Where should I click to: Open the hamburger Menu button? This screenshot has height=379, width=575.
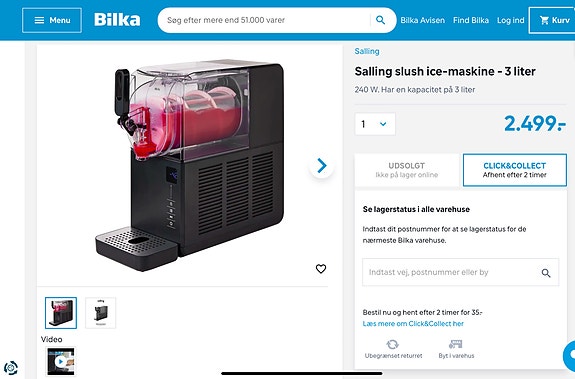(x=52, y=20)
